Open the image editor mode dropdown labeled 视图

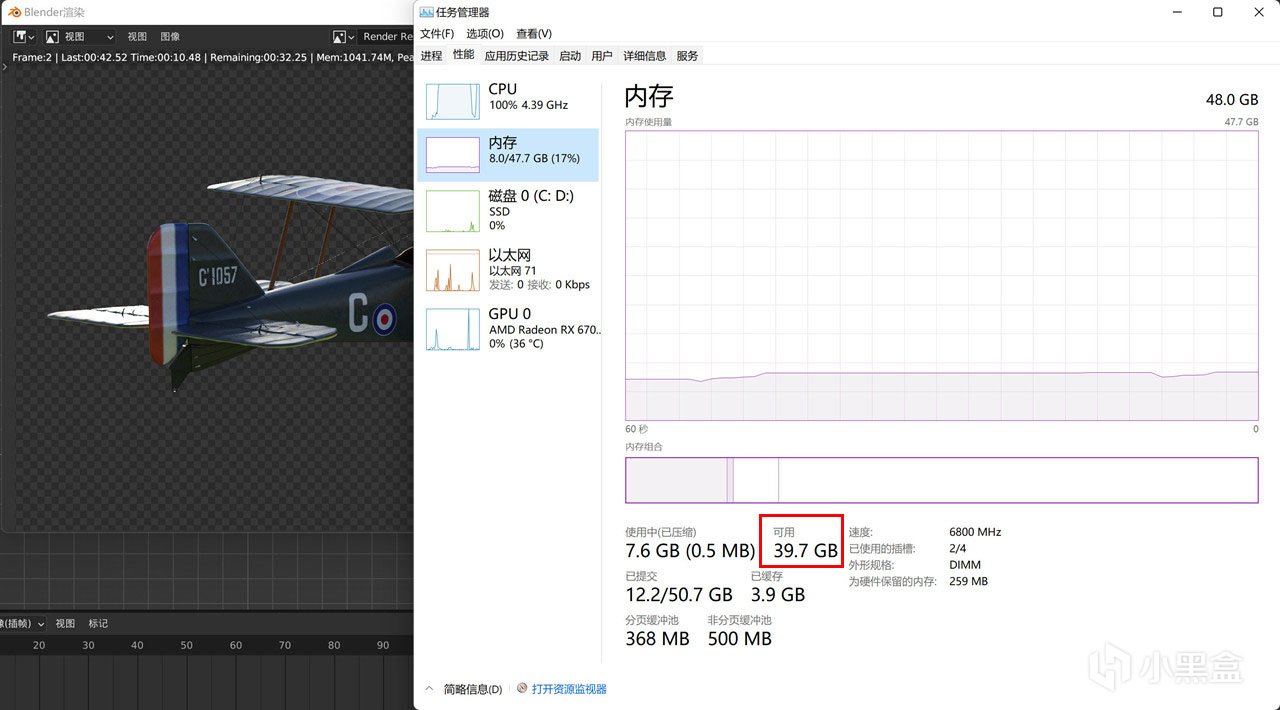click(x=80, y=36)
